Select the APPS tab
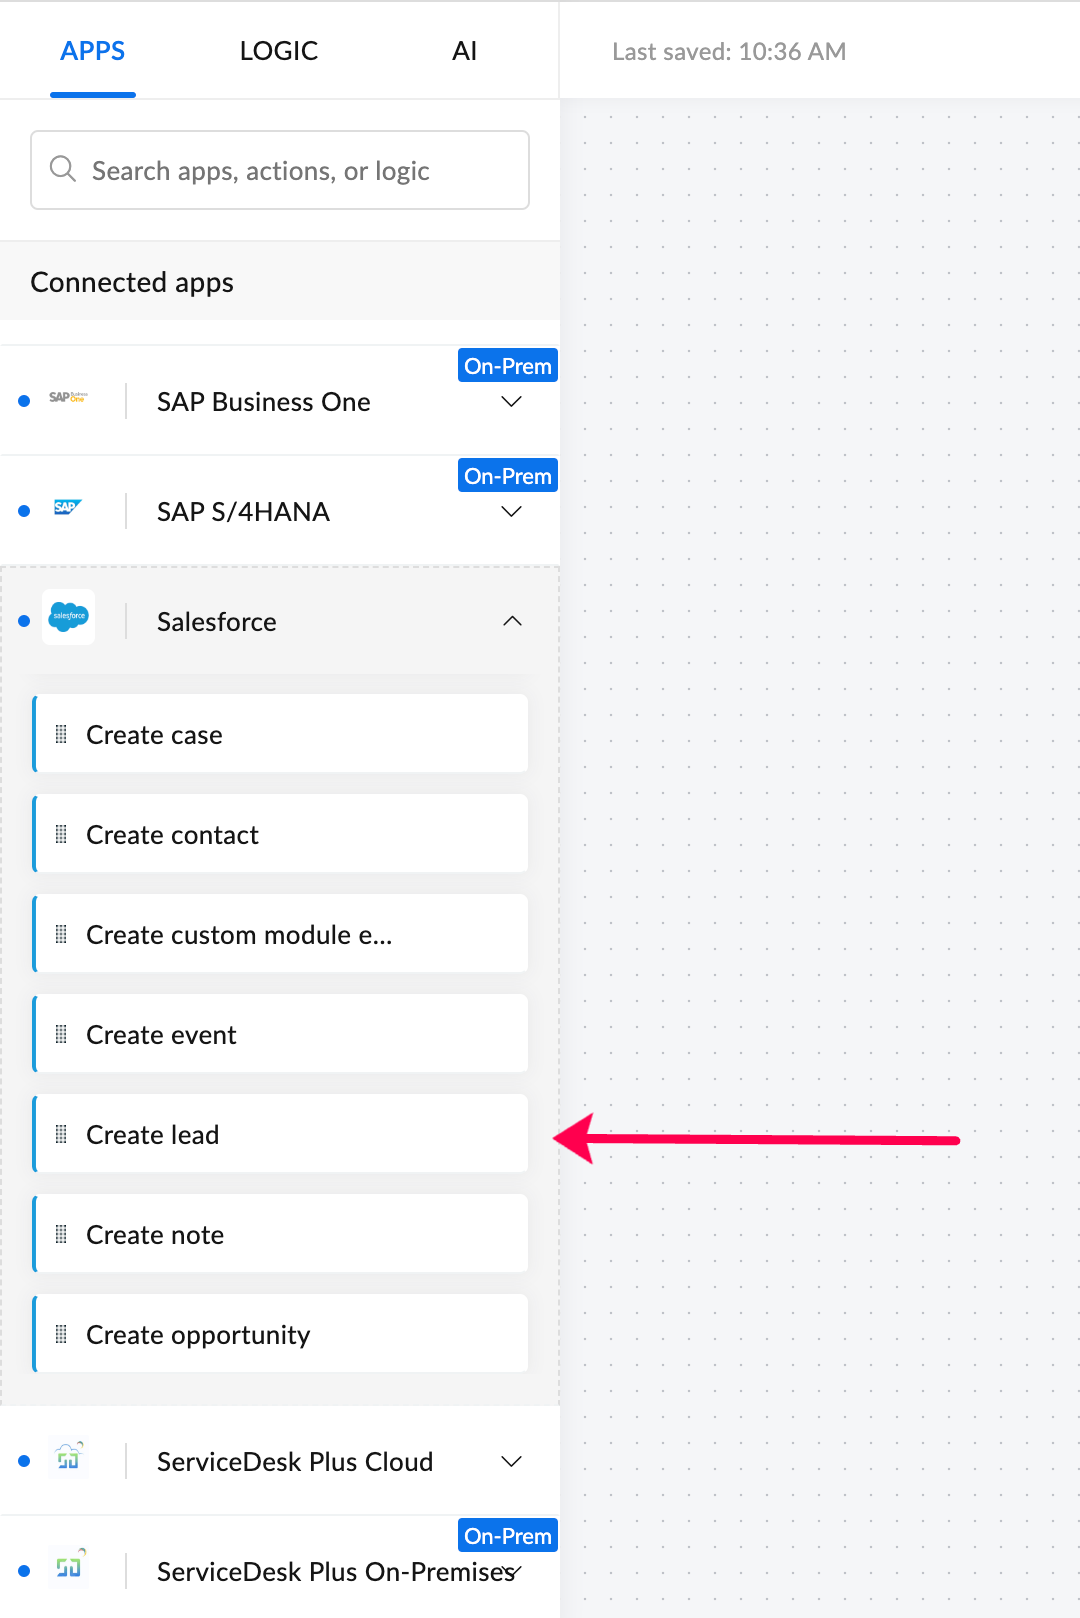The height and width of the screenshot is (1618, 1080). tap(93, 51)
